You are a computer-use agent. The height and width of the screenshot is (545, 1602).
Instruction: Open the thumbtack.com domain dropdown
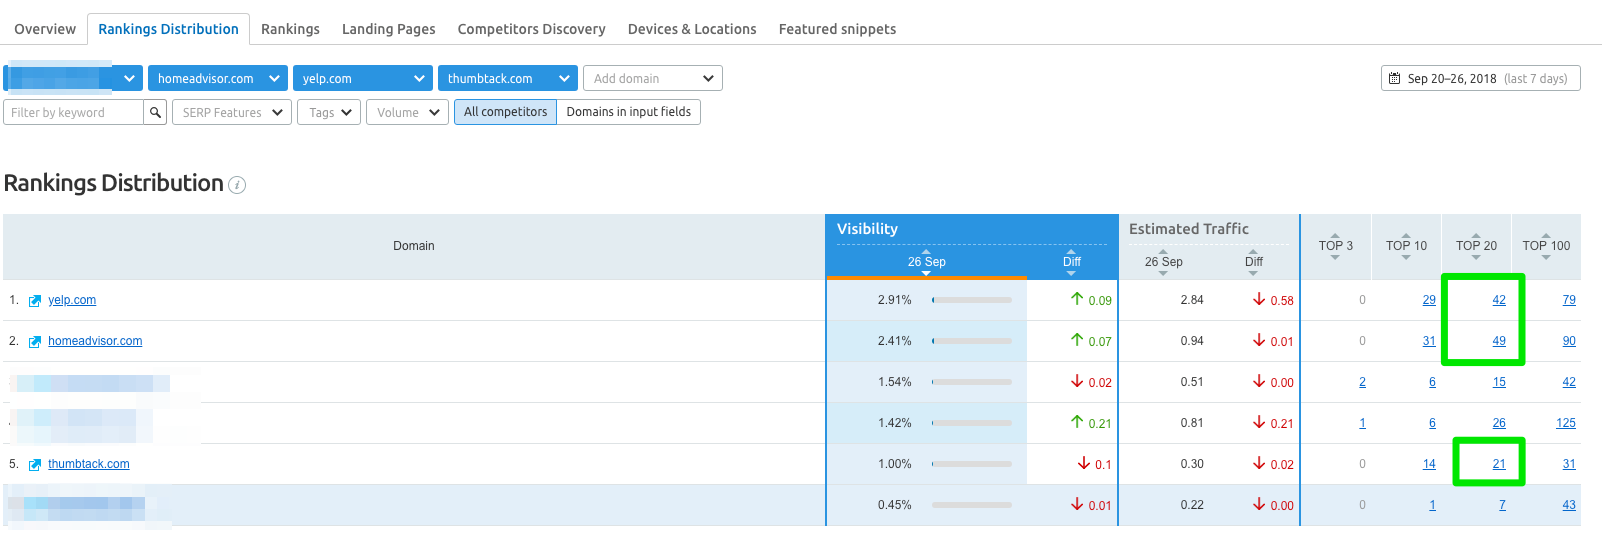click(508, 78)
